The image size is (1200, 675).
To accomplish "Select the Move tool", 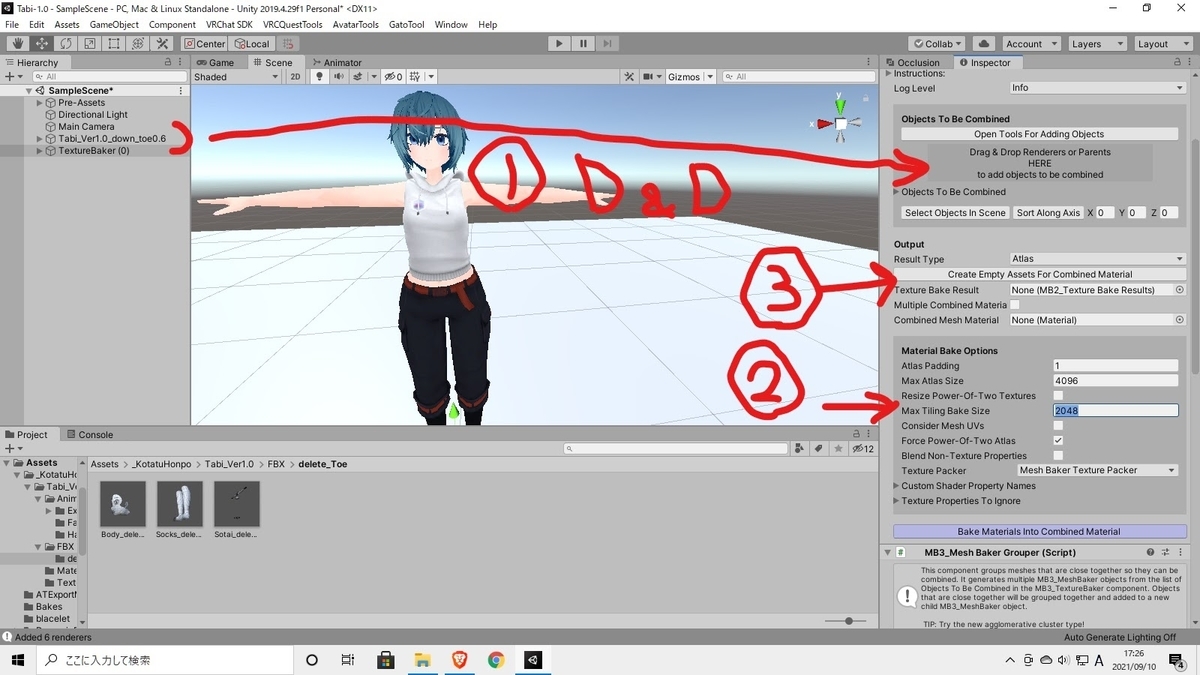I will [42, 44].
